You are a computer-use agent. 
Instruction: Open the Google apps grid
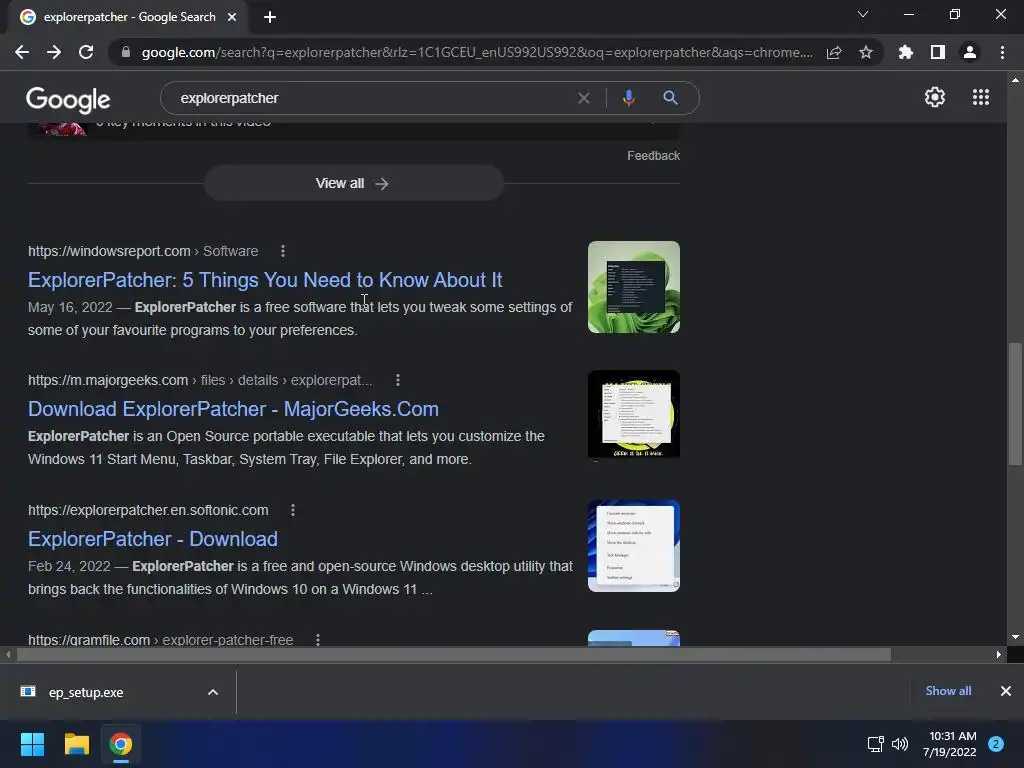pyautogui.click(x=981, y=97)
